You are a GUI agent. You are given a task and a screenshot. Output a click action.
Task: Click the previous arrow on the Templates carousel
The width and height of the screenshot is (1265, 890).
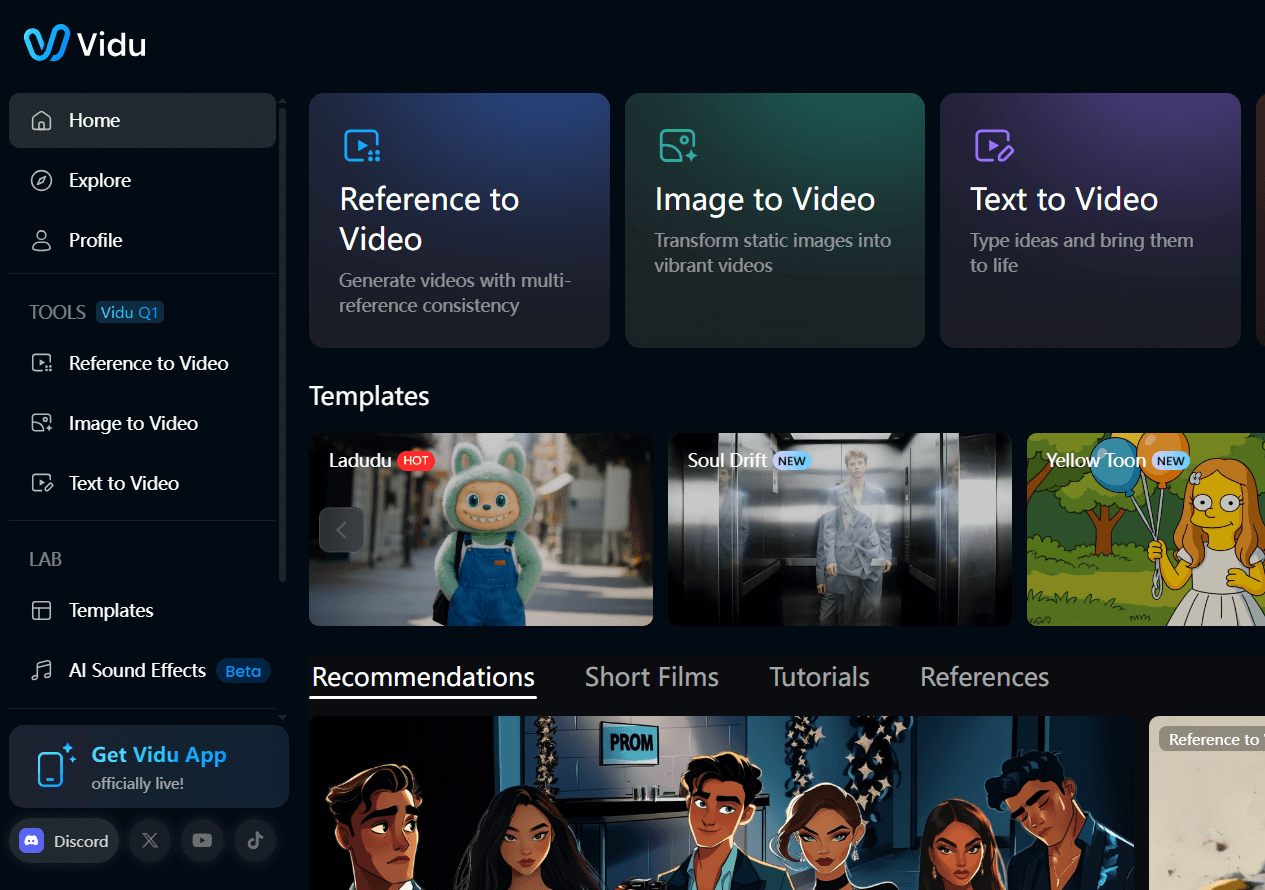[x=341, y=529]
